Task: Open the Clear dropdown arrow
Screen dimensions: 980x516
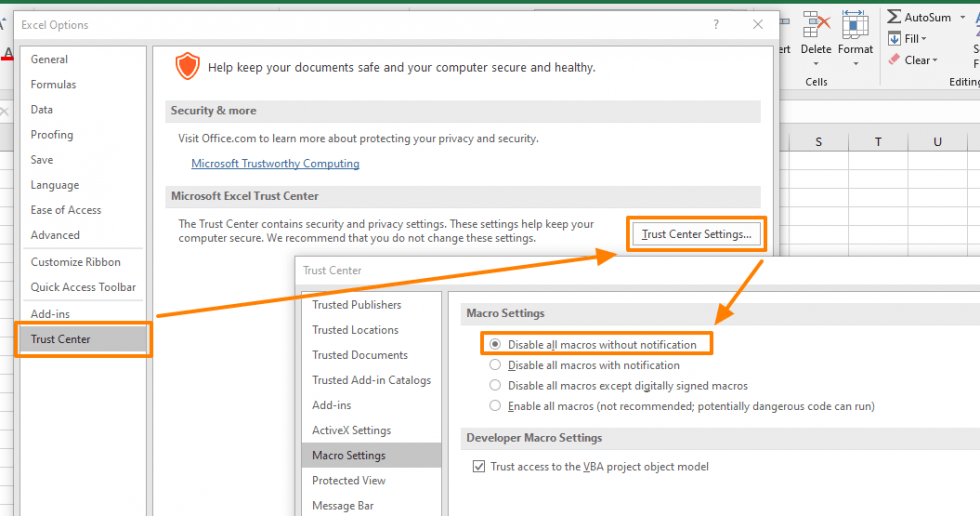Action: [935, 60]
